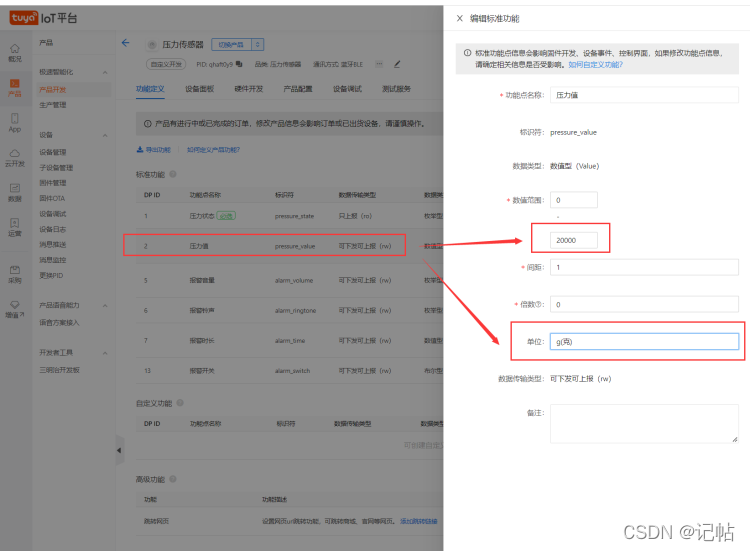Go back with blue arrow icon
The height and width of the screenshot is (551, 750).
point(125,43)
